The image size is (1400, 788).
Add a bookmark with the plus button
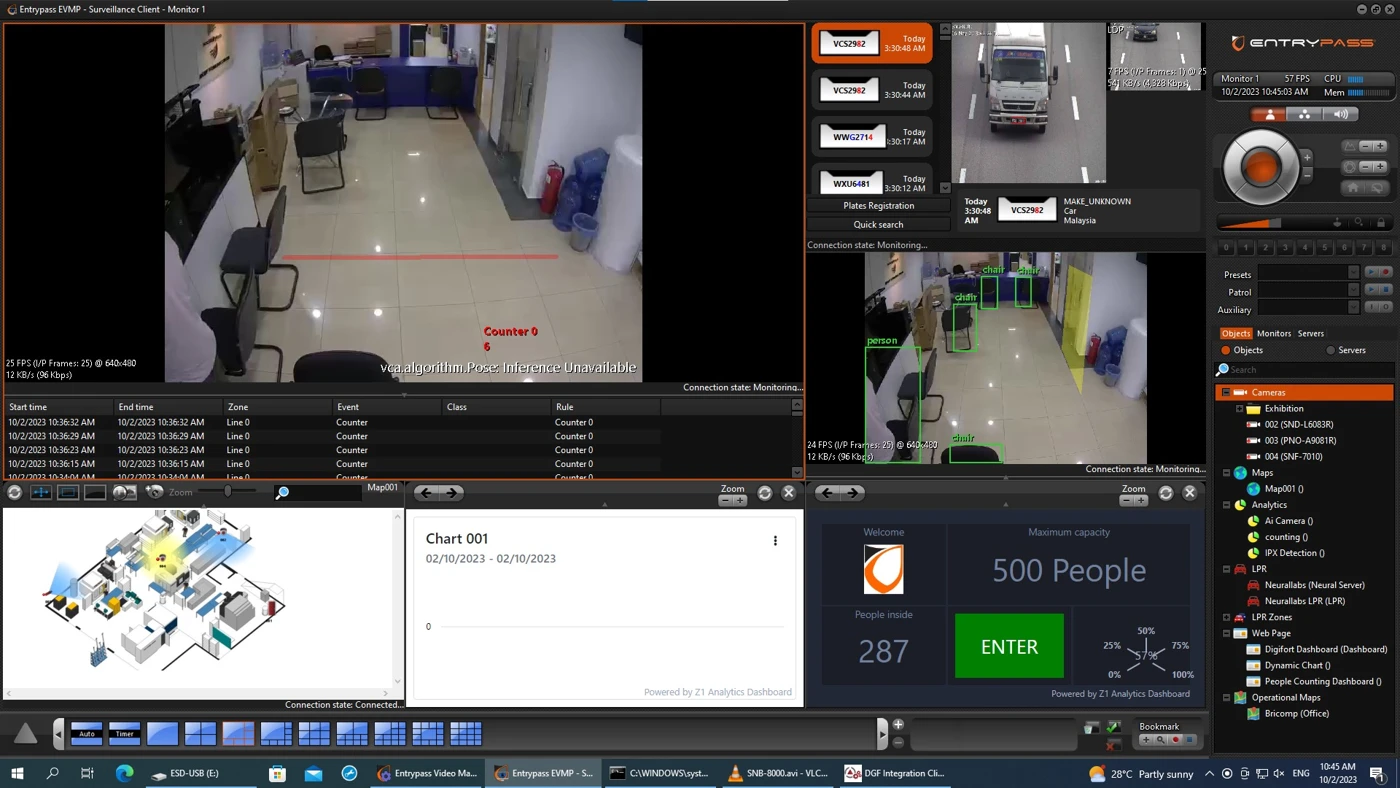coord(1146,741)
